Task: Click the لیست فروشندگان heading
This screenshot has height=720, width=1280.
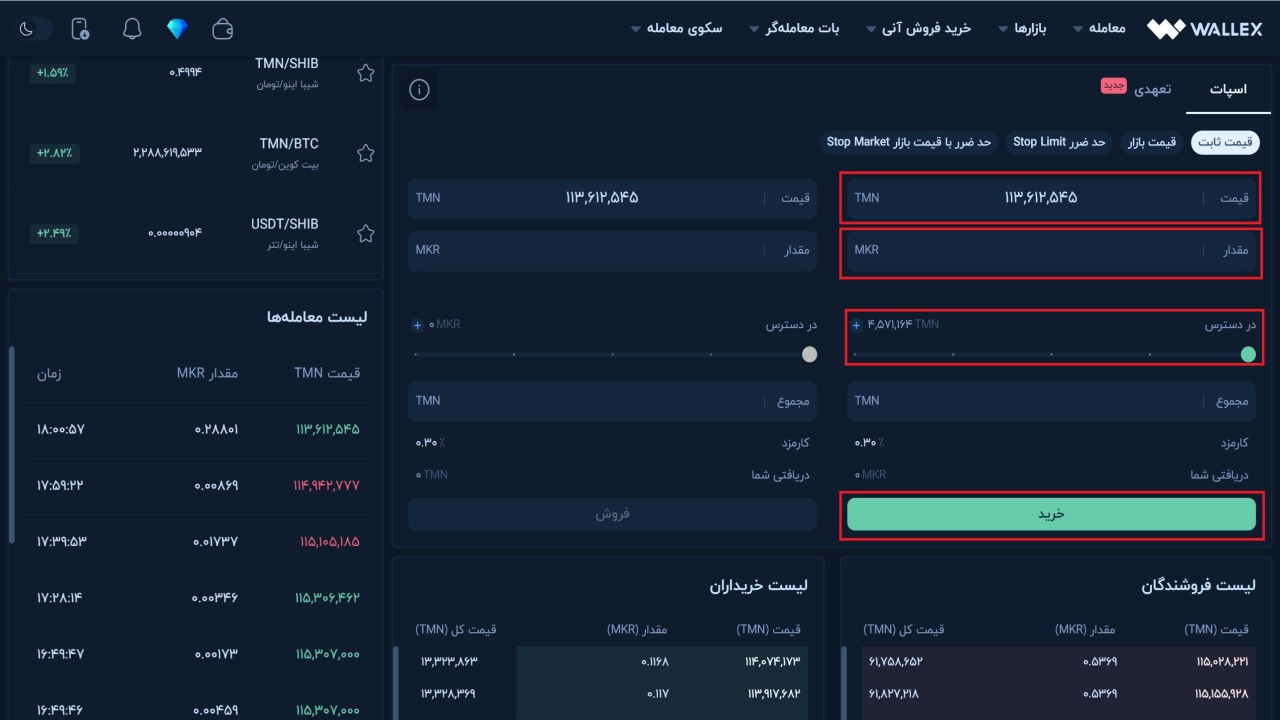Action: (x=1197, y=585)
